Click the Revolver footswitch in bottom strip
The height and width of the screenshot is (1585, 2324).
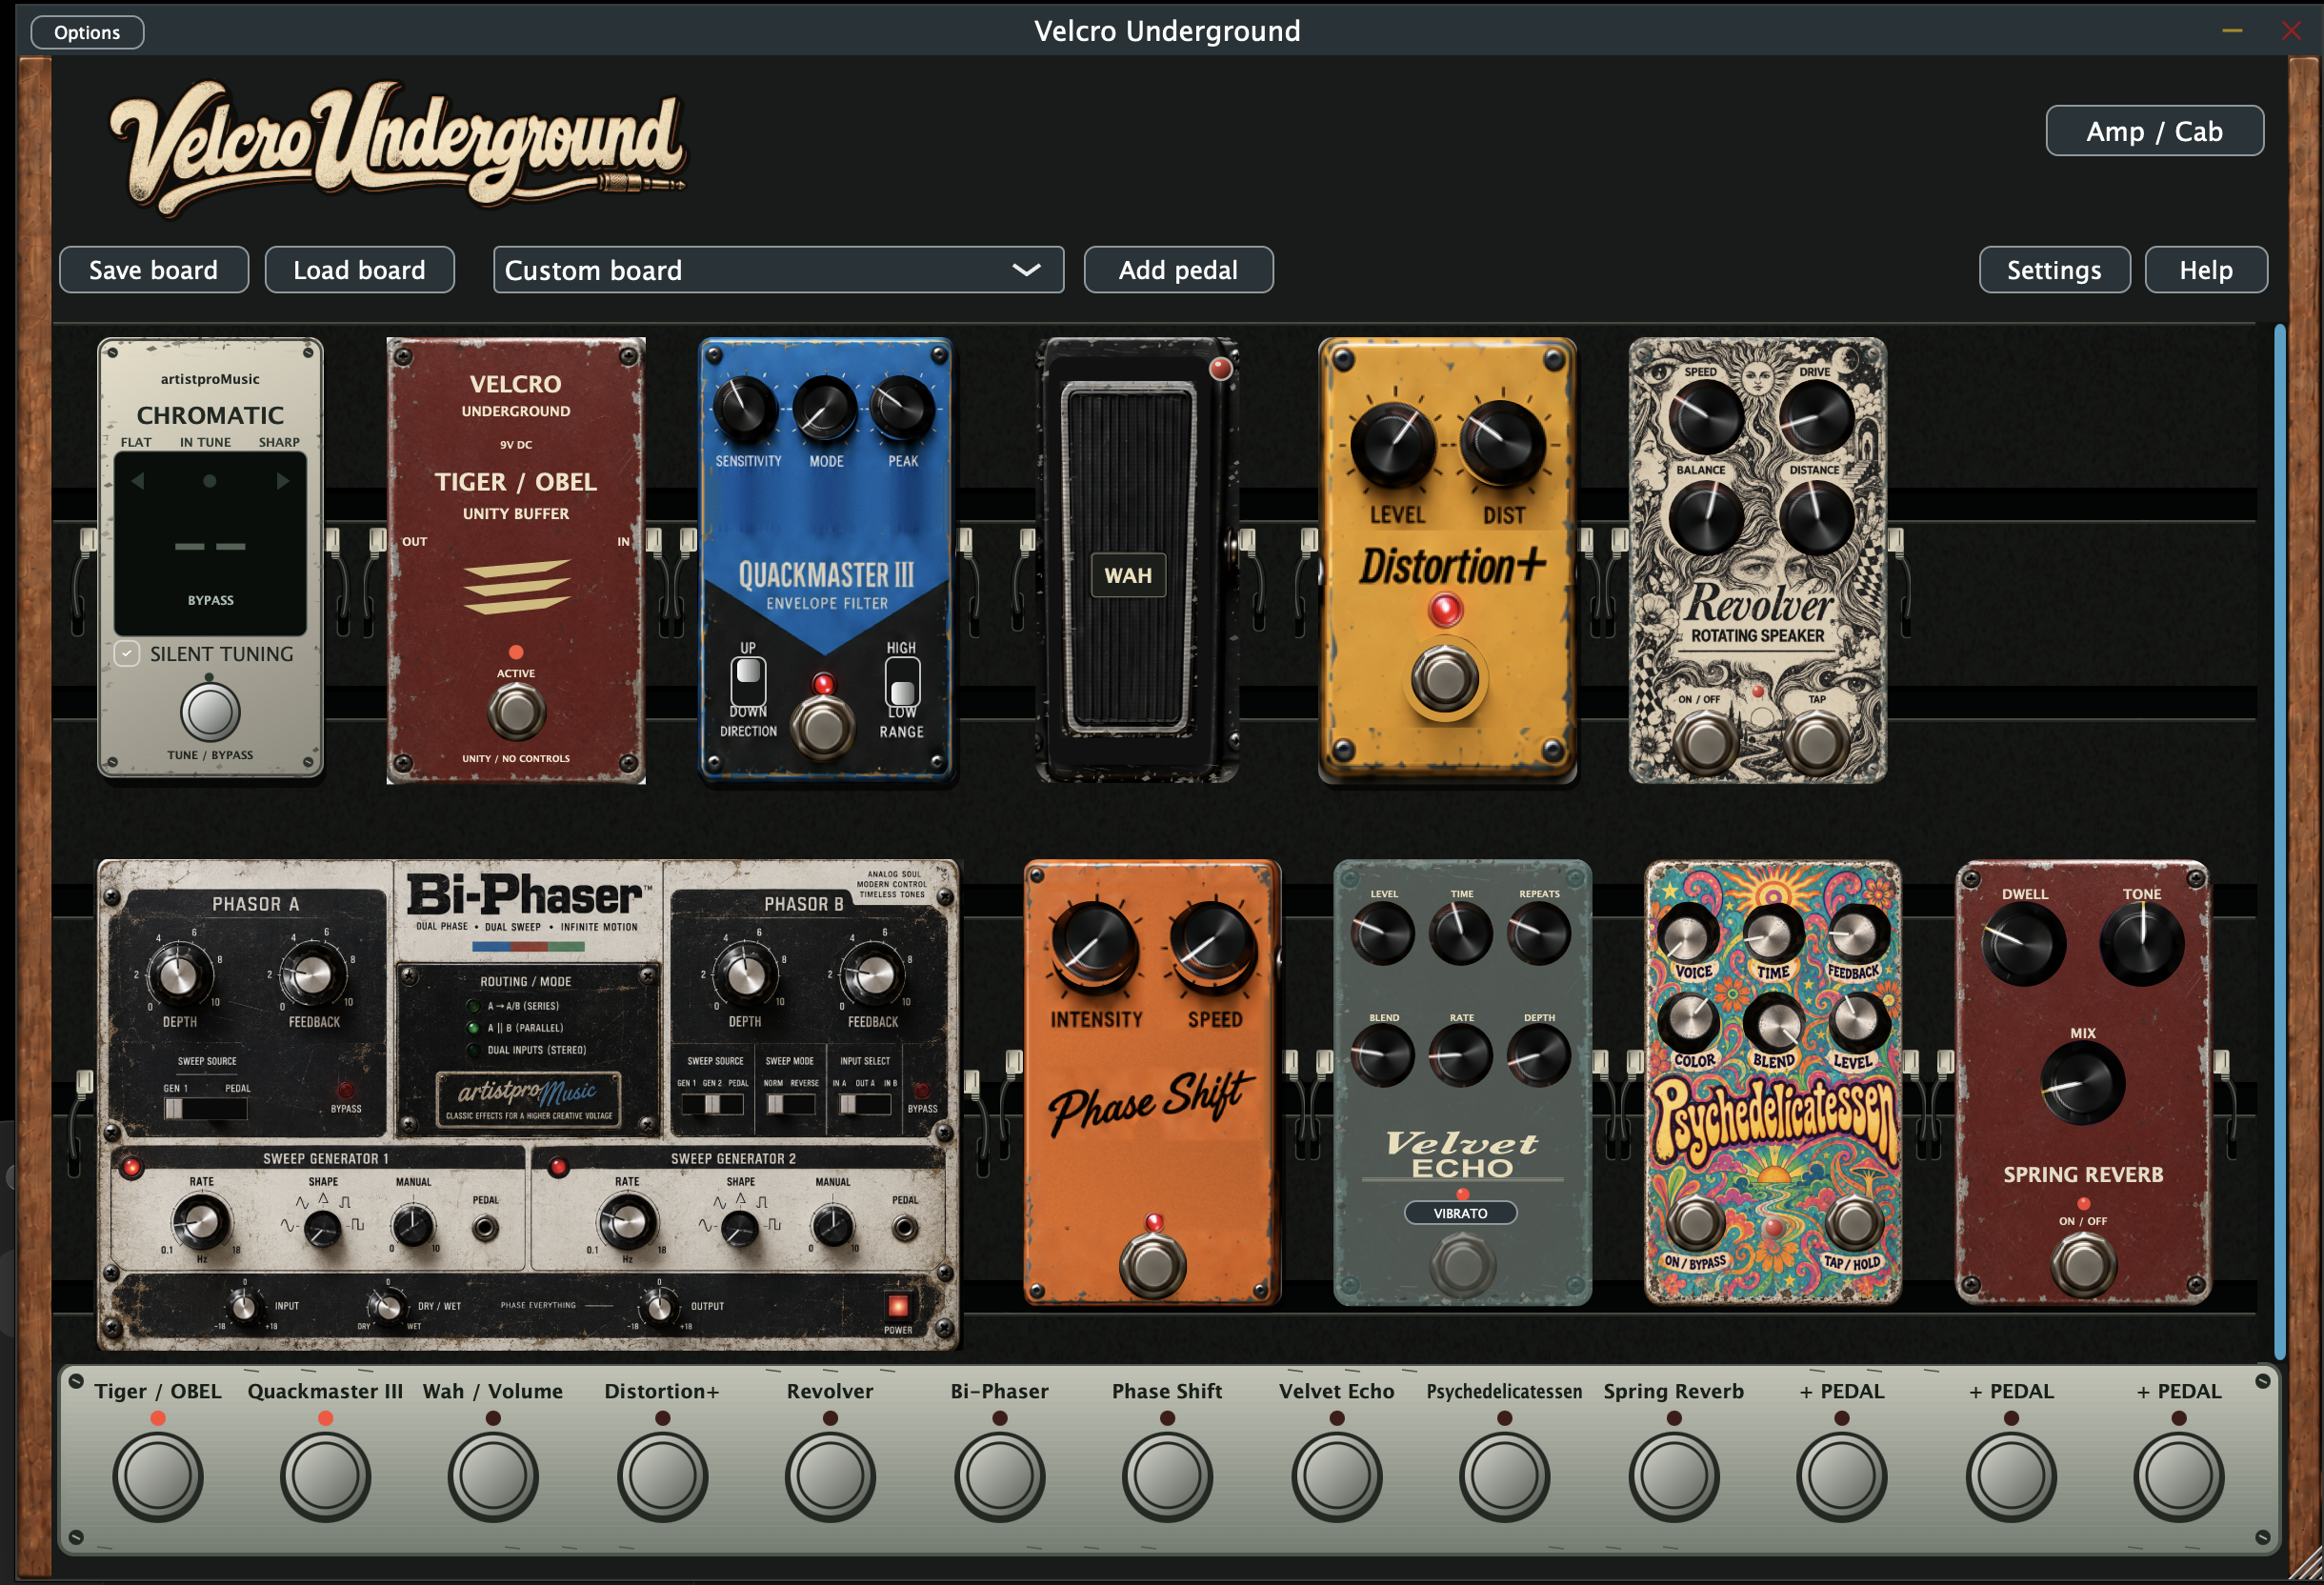click(830, 1476)
